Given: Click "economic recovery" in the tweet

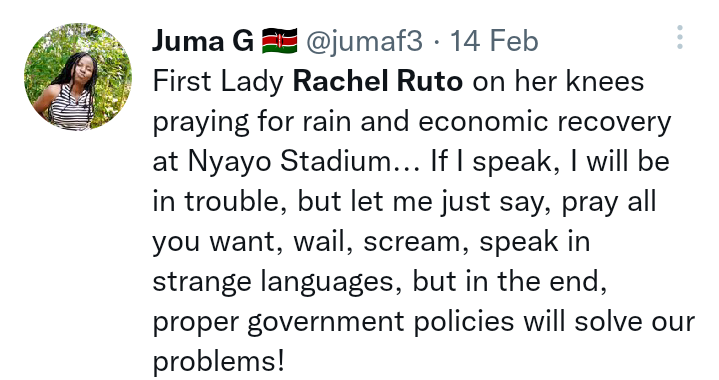Looking at the screenshot, I should pyautogui.click(x=545, y=122).
